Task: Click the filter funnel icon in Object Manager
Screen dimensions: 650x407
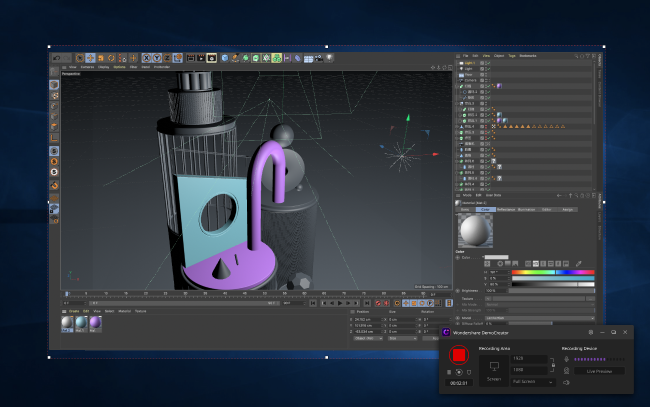Action: click(587, 56)
